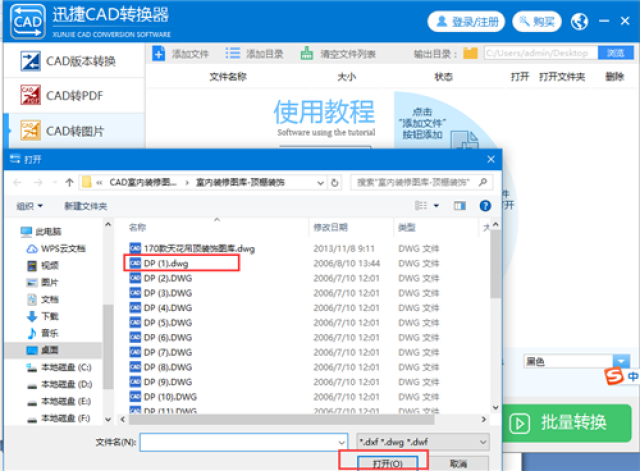Go back in the Open dialog

click(x=18, y=182)
